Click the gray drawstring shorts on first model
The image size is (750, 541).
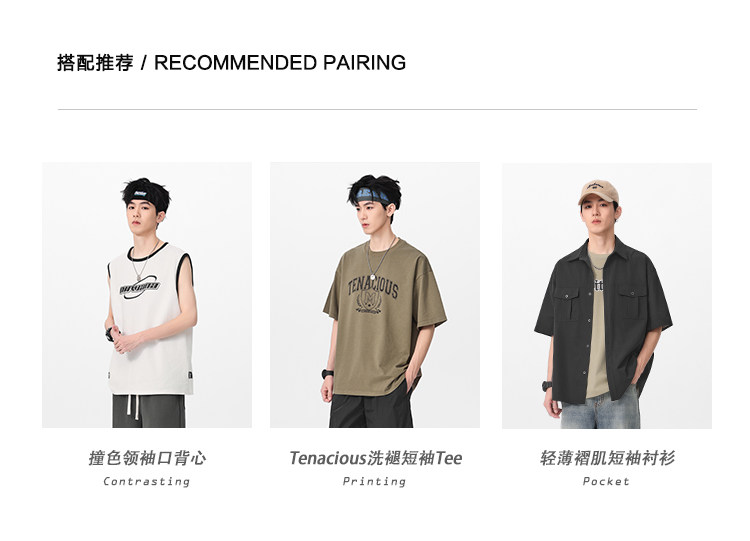149,411
